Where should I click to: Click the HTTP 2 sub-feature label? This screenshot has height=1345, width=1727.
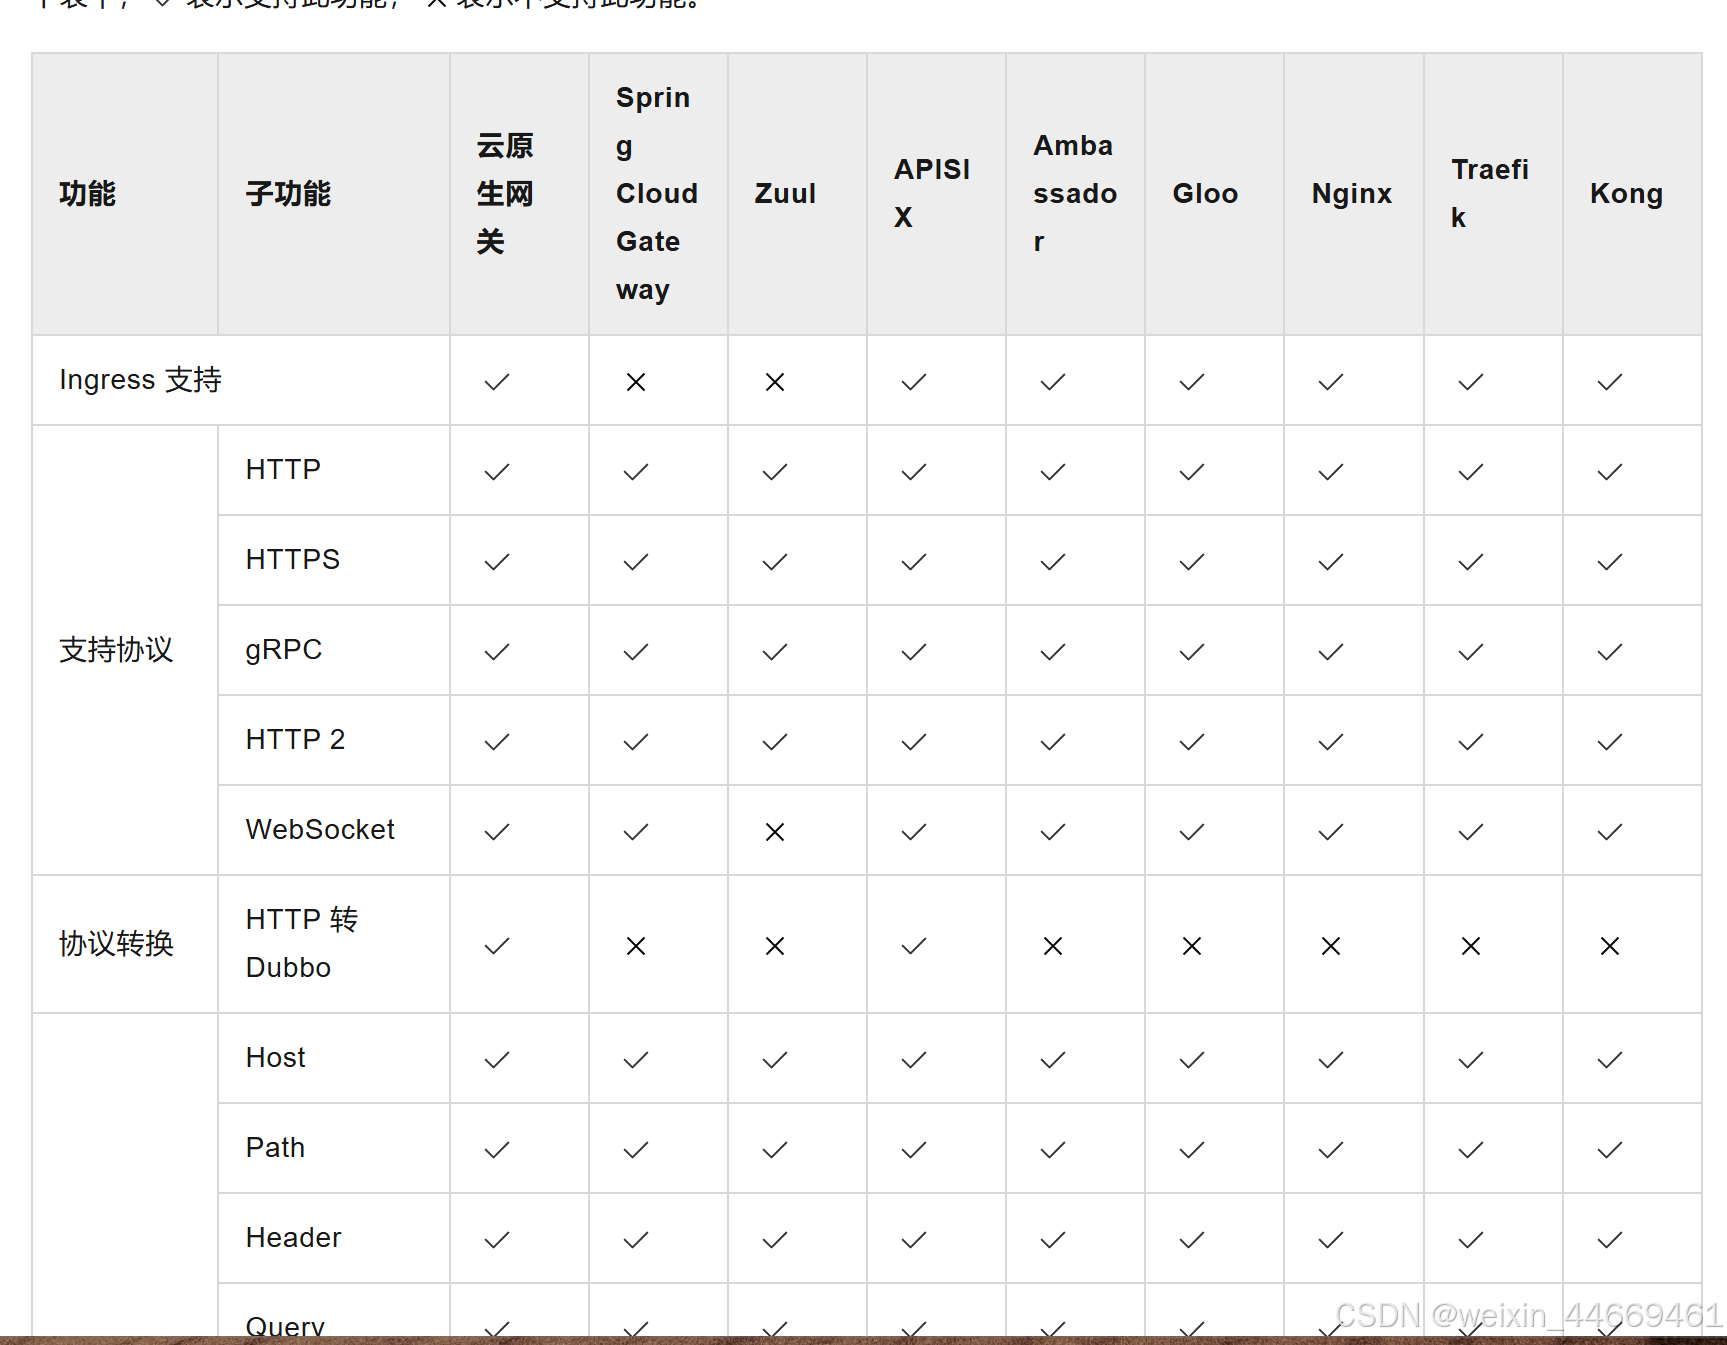tap(296, 740)
